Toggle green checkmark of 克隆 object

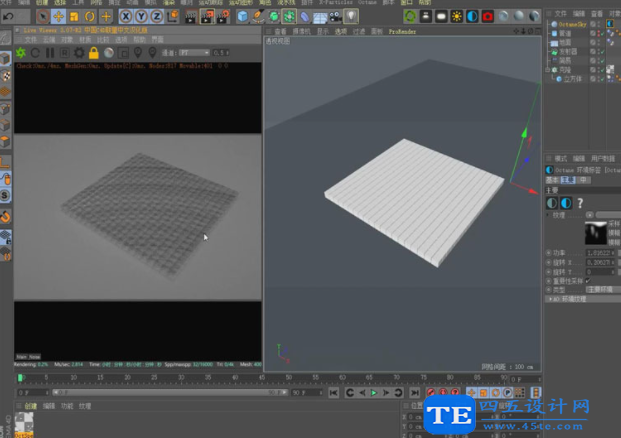tap(602, 70)
